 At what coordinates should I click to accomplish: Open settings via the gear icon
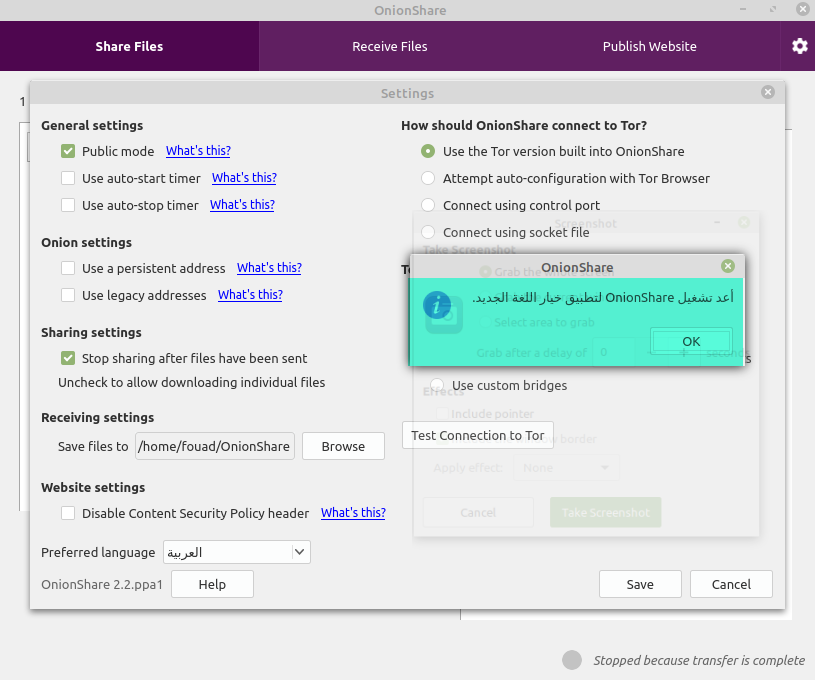pyautogui.click(x=799, y=46)
